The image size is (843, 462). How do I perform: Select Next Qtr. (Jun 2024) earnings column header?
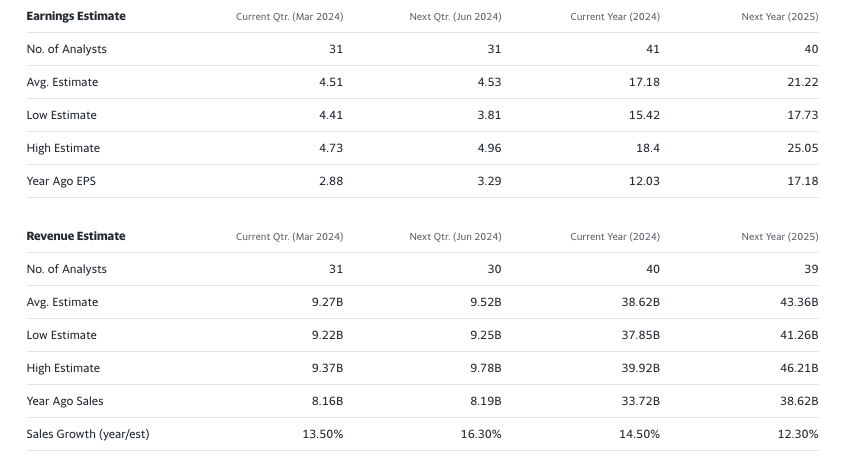pos(455,17)
